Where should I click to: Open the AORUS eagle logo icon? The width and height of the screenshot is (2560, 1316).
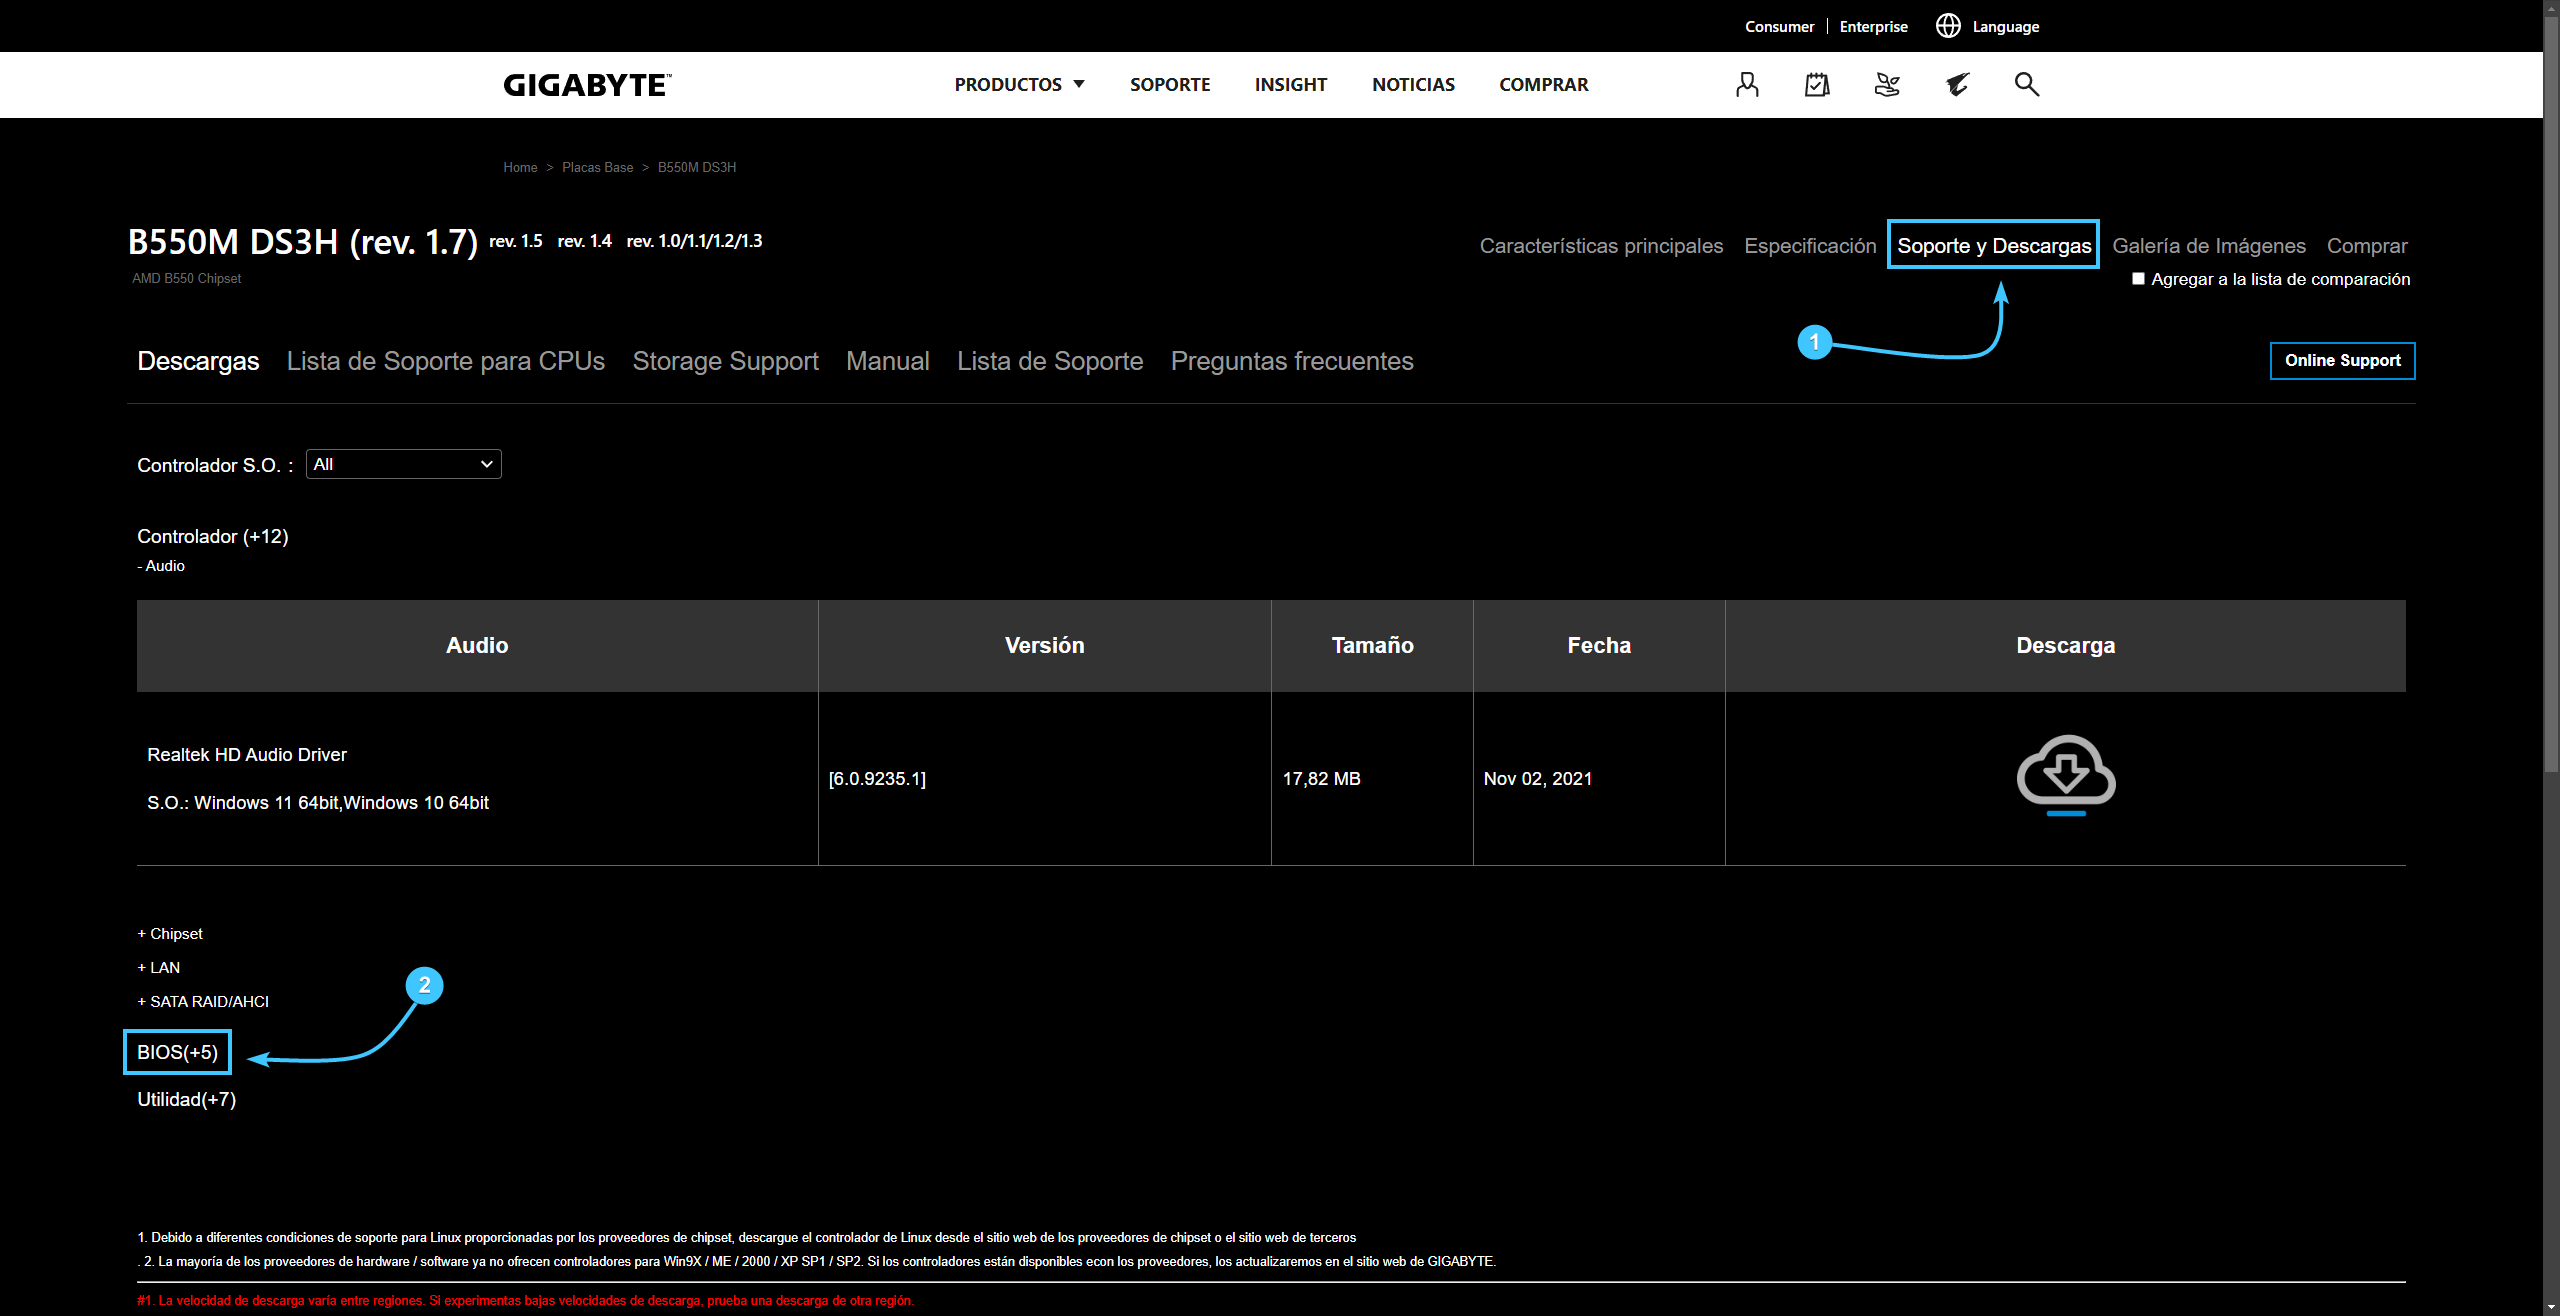(1957, 85)
